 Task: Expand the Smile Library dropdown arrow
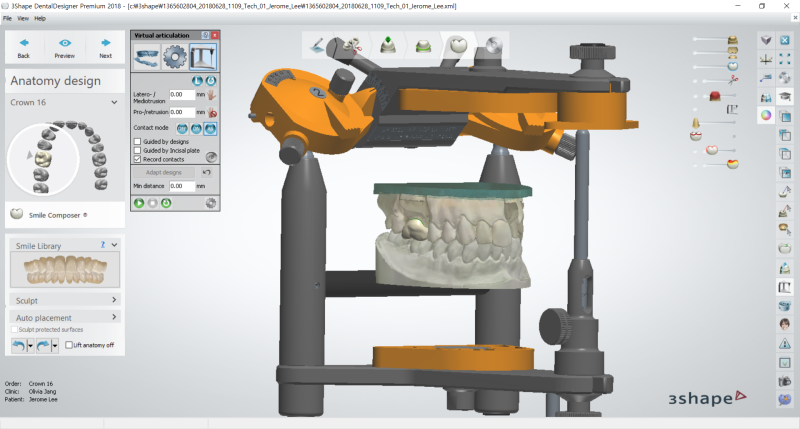pyautogui.click(x=114, y=245)
